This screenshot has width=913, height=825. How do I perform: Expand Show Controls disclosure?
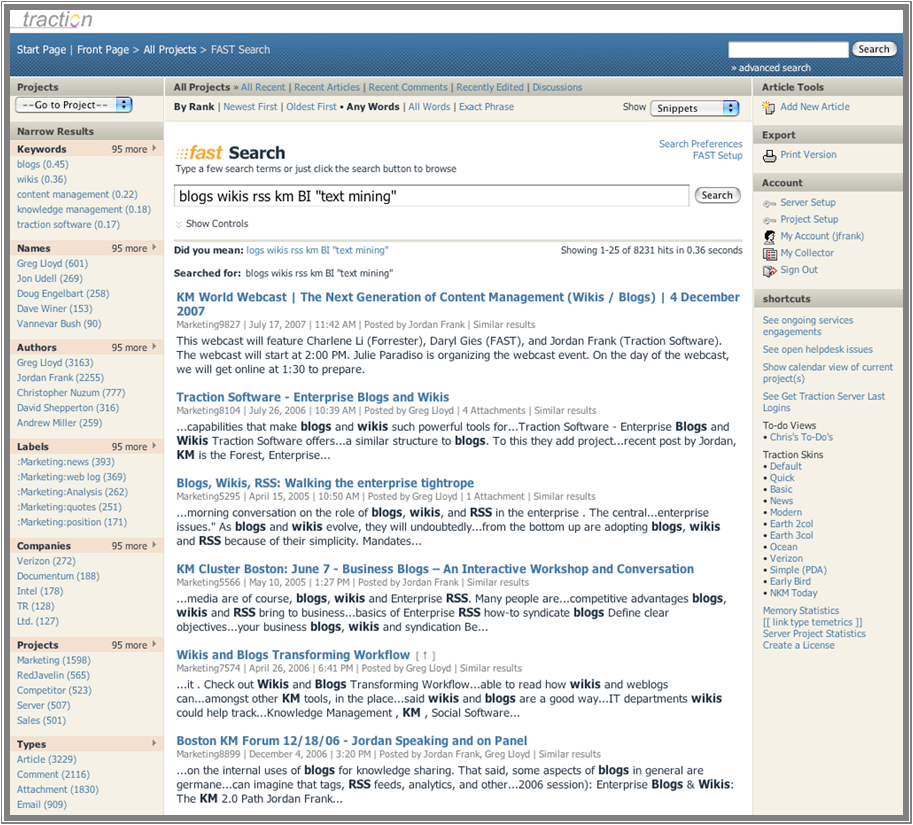(179, 225)
